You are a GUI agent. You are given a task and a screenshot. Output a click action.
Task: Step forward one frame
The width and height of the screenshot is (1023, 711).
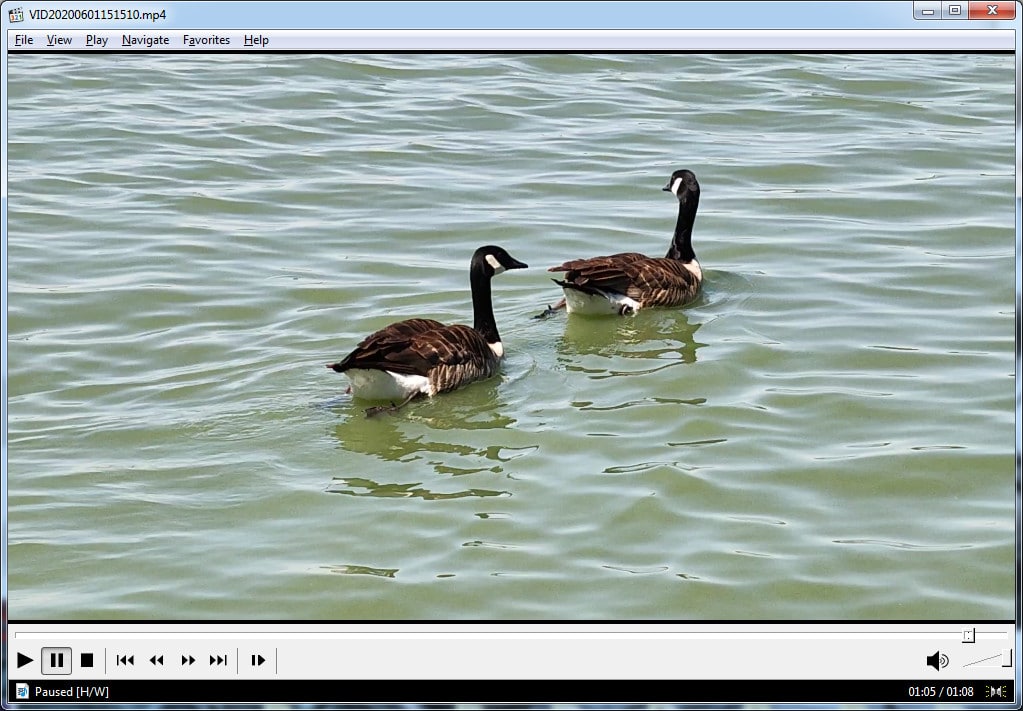click(258, 660)
